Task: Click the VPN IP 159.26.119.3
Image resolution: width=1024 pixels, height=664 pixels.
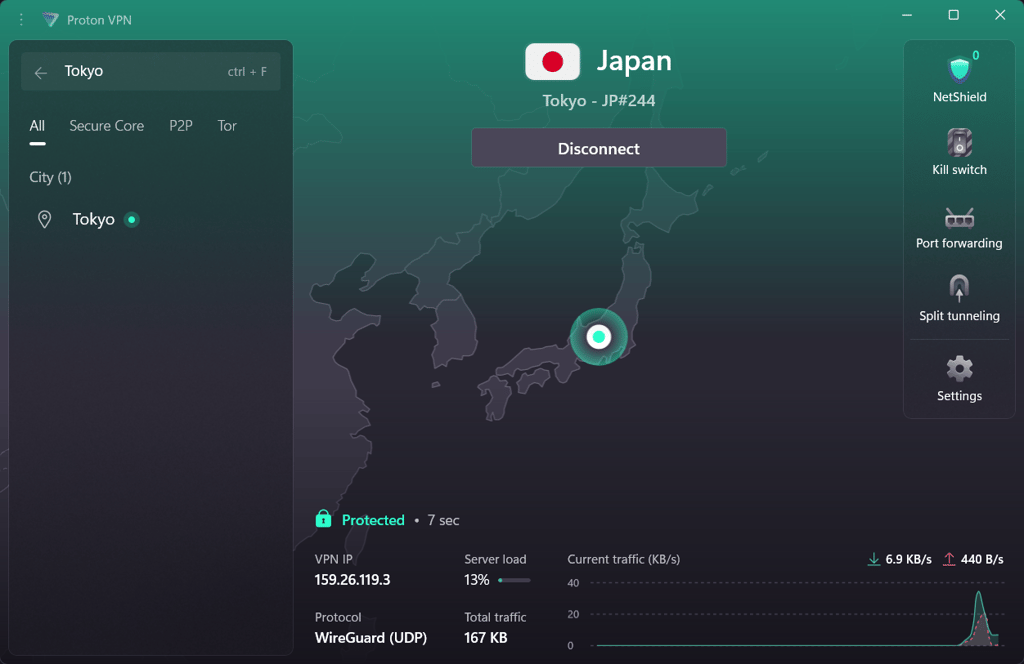Action: (x=352, y=580)
